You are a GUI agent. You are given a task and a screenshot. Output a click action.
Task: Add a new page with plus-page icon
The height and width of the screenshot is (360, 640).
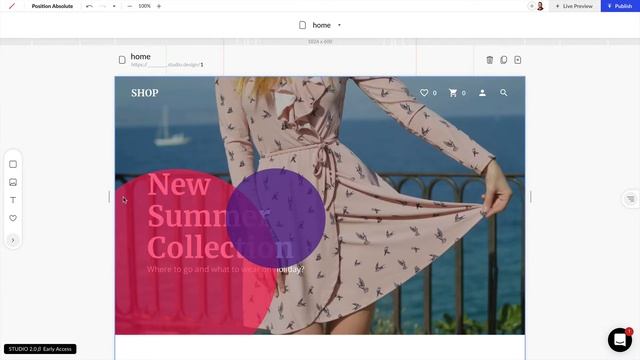518,60
